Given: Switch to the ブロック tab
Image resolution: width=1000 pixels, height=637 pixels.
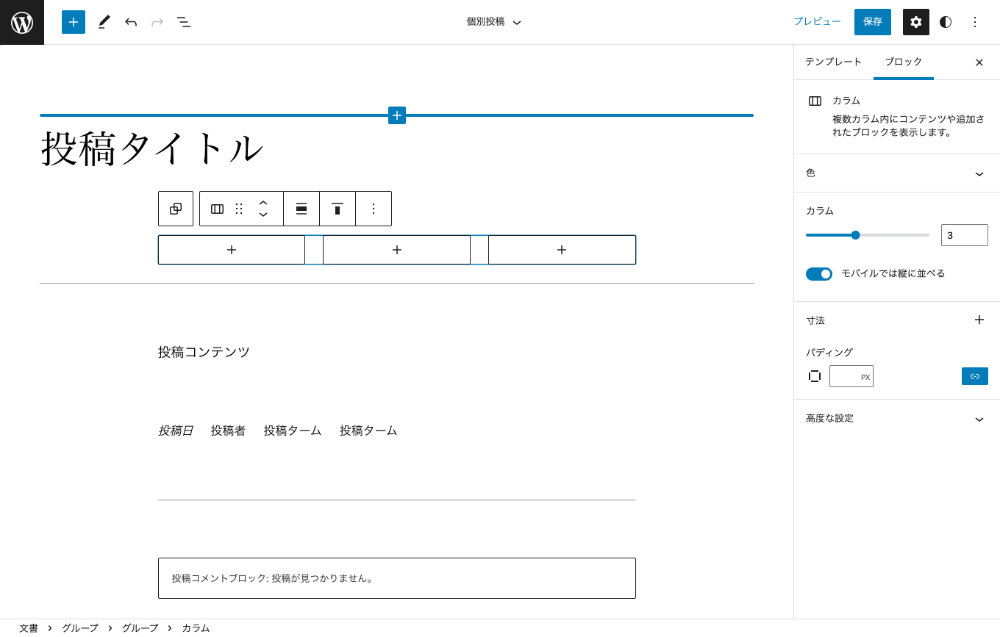Looking at the screenshot, I should click(x=903, y=62).
